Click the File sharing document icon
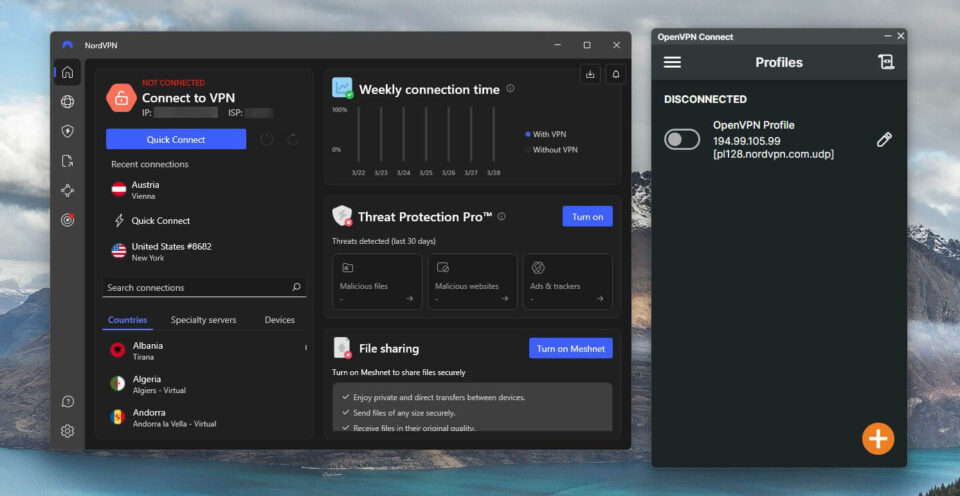Screen dimensions: 960x496 click(342, 348)
